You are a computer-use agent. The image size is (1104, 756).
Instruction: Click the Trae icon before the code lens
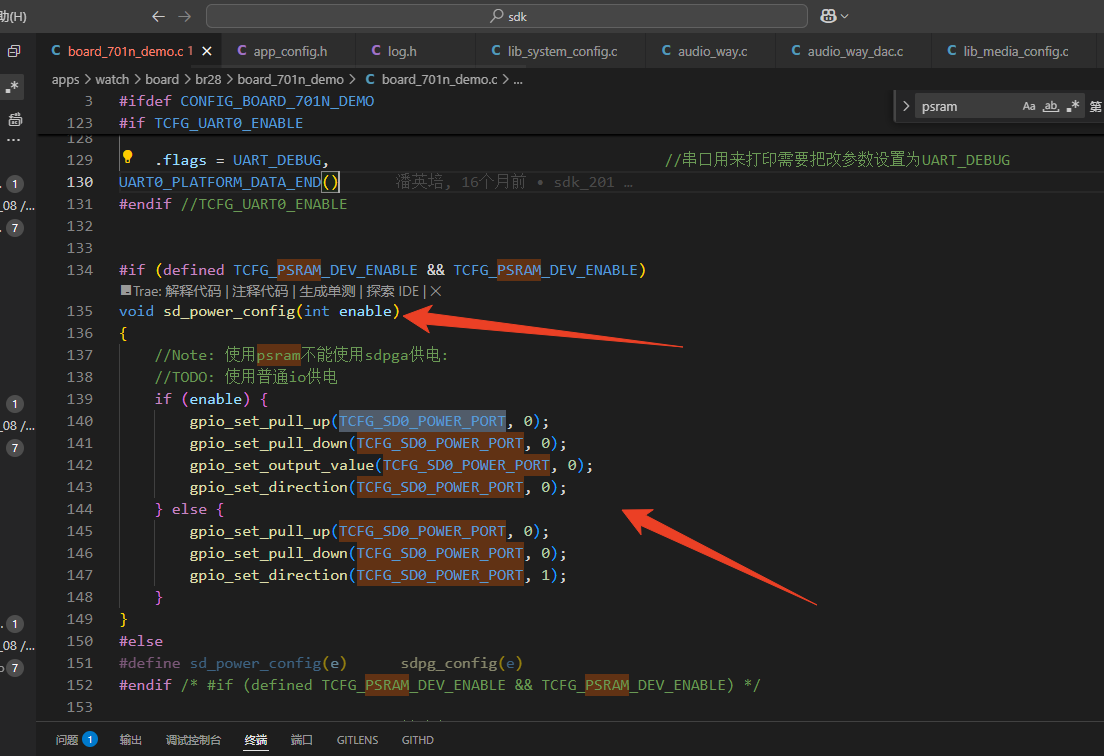[126, 290]
